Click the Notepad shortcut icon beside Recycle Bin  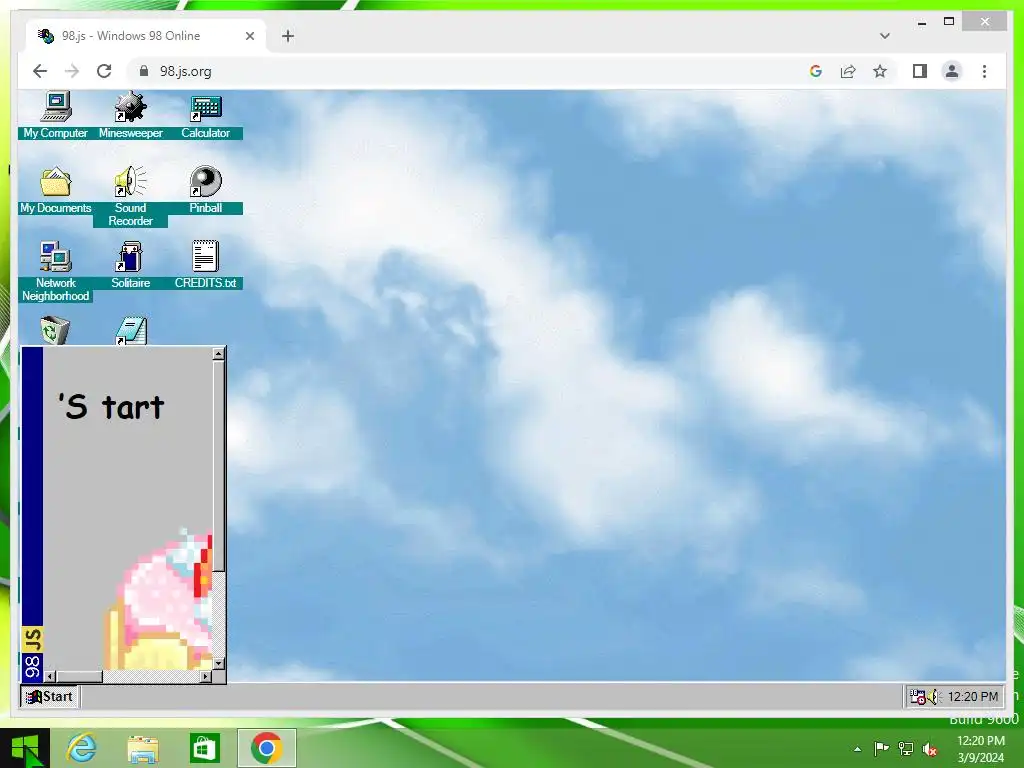pyautogui.click(x=131, y=330)
